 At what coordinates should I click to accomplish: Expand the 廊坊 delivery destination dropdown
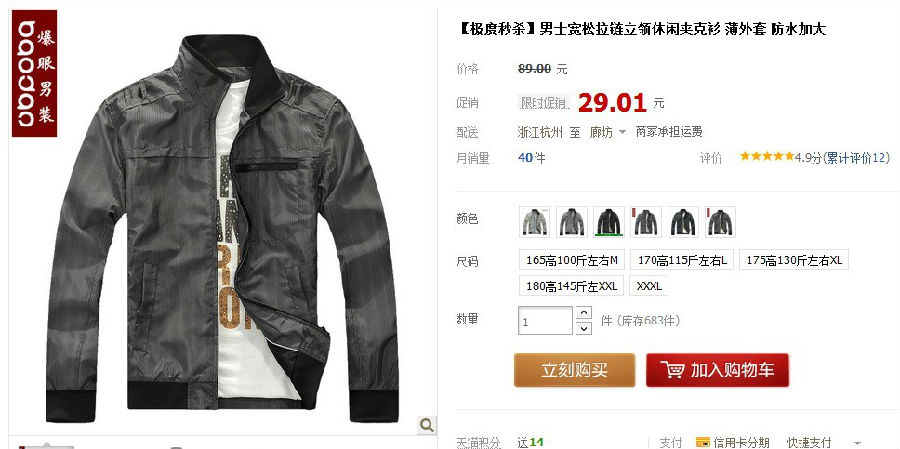click(607, 133)
